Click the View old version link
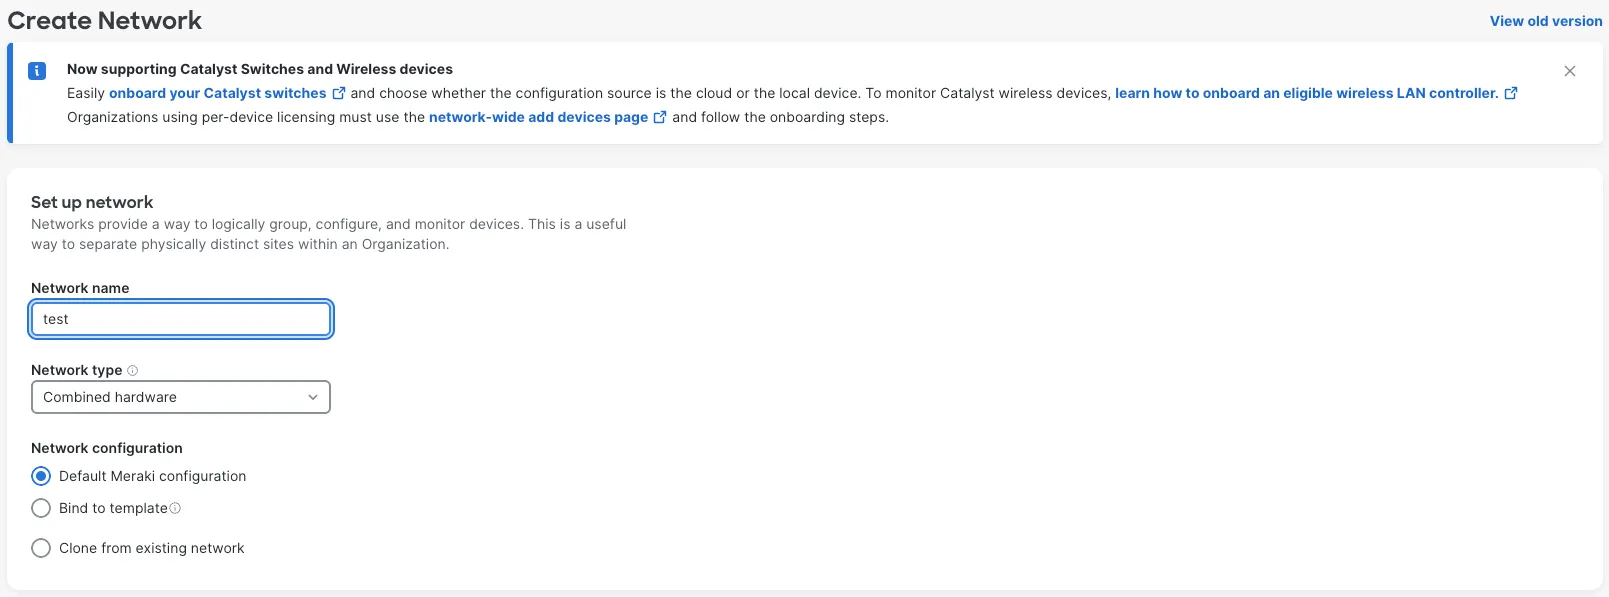 click(1546, 21)
